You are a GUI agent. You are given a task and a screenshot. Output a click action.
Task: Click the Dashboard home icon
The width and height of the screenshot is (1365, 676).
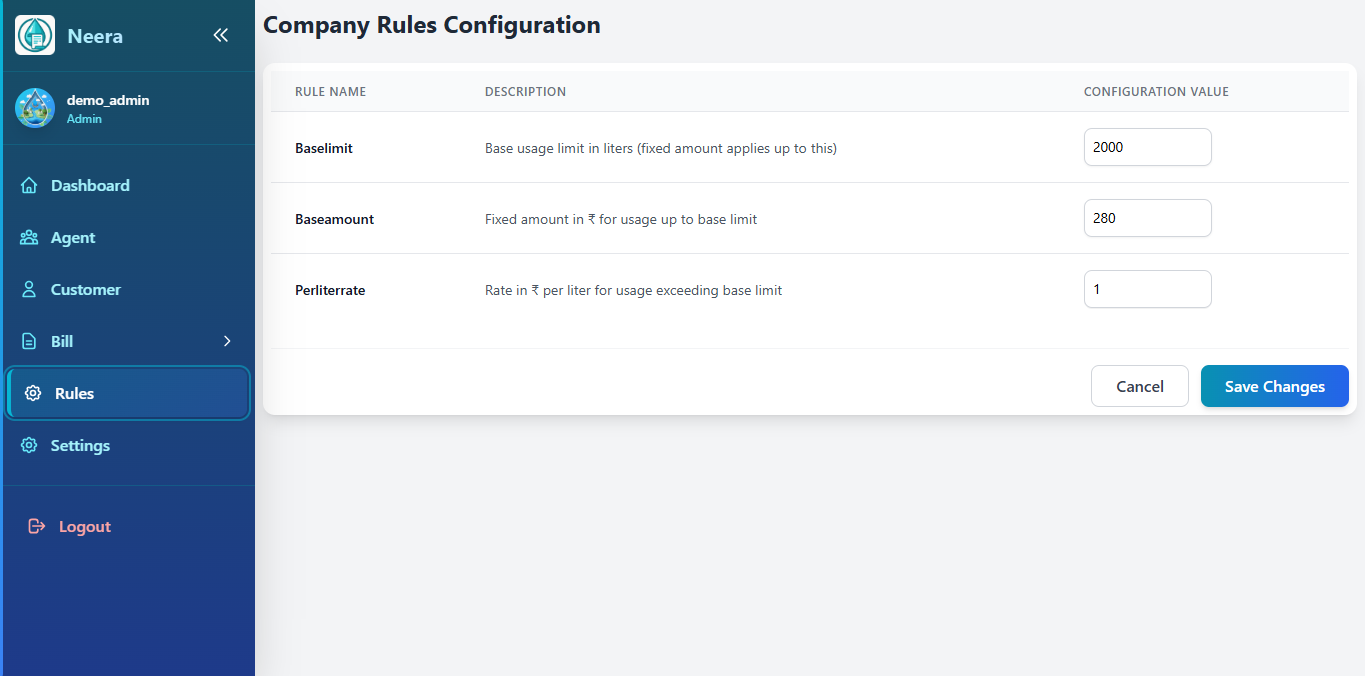tap(29, 186)
